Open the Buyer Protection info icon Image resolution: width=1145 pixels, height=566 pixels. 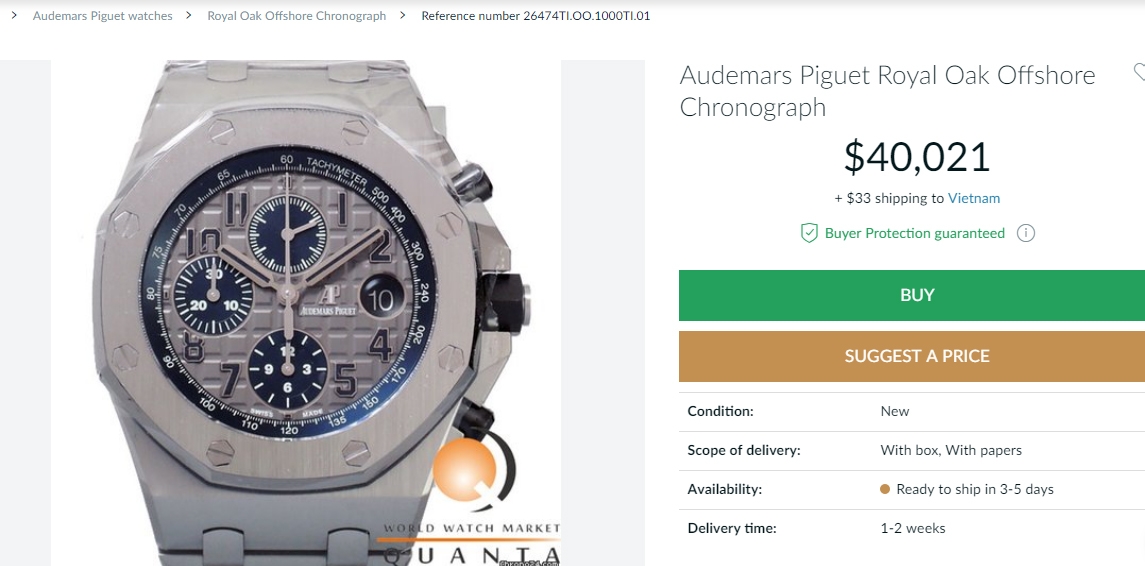tap(1025, 233)
